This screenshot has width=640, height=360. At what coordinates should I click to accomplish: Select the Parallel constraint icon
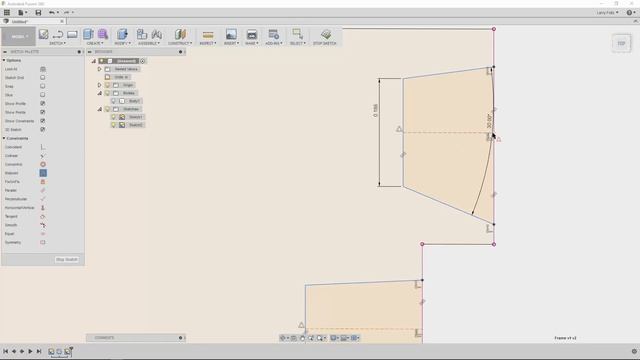point(43,190)
